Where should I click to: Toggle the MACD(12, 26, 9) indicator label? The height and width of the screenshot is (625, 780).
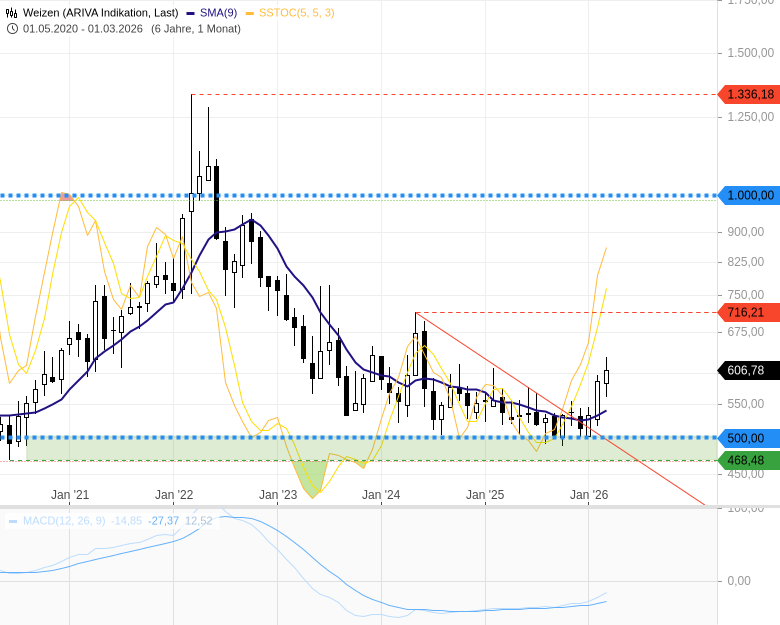click(x=65, y=521)
